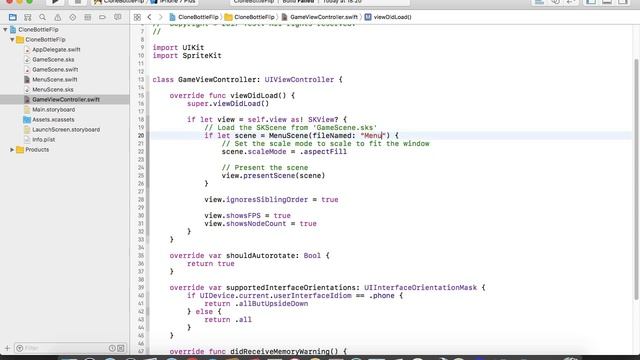Open the Report navigator speech-bubble icon

[x=118, y=17]
